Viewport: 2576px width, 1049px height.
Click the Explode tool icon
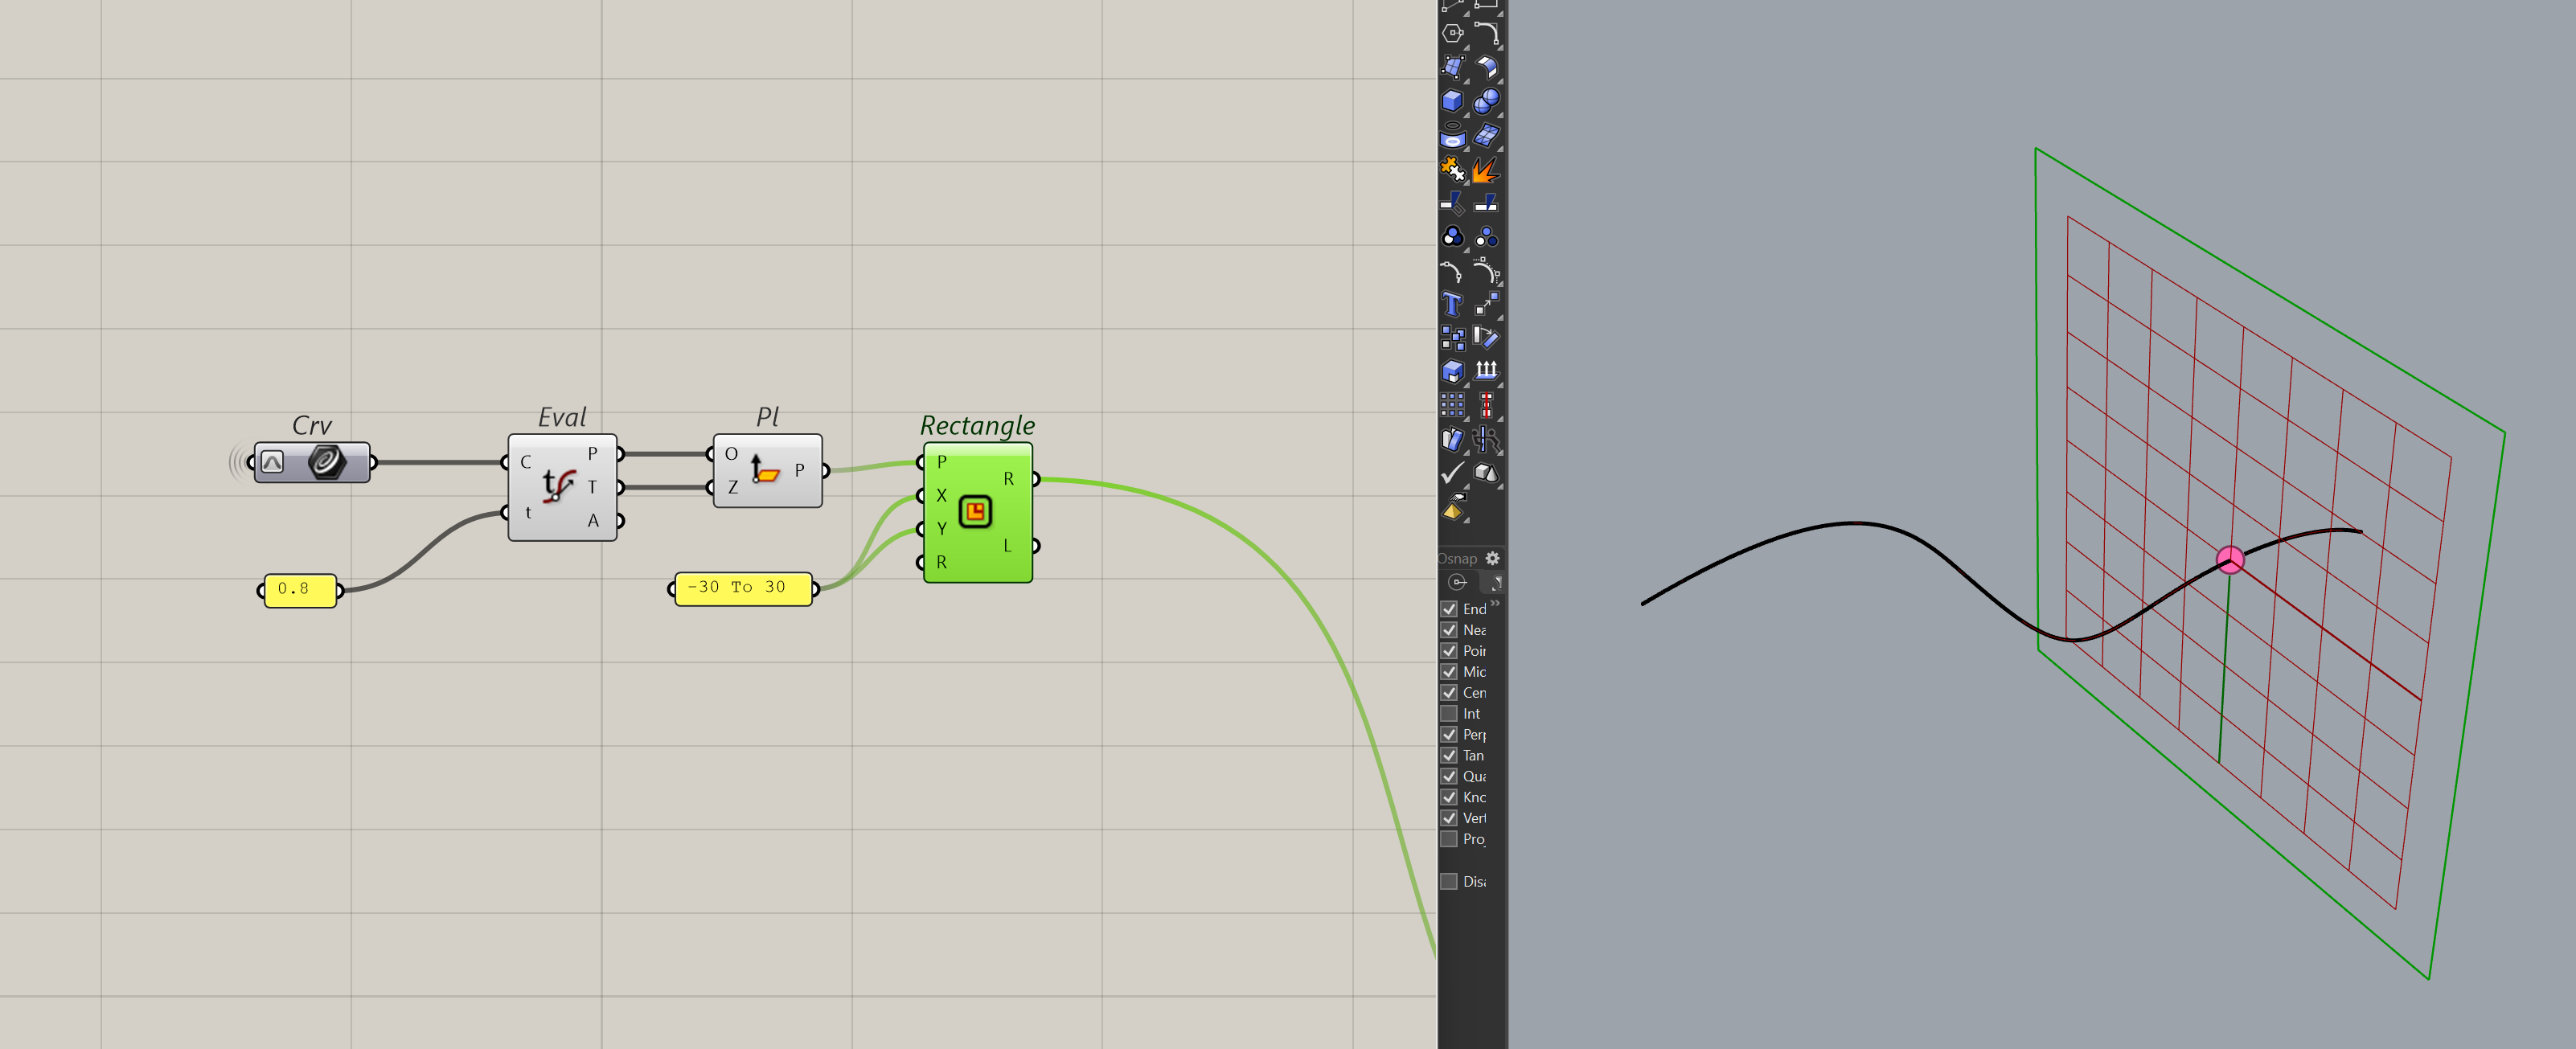[x=1486, y=170]
